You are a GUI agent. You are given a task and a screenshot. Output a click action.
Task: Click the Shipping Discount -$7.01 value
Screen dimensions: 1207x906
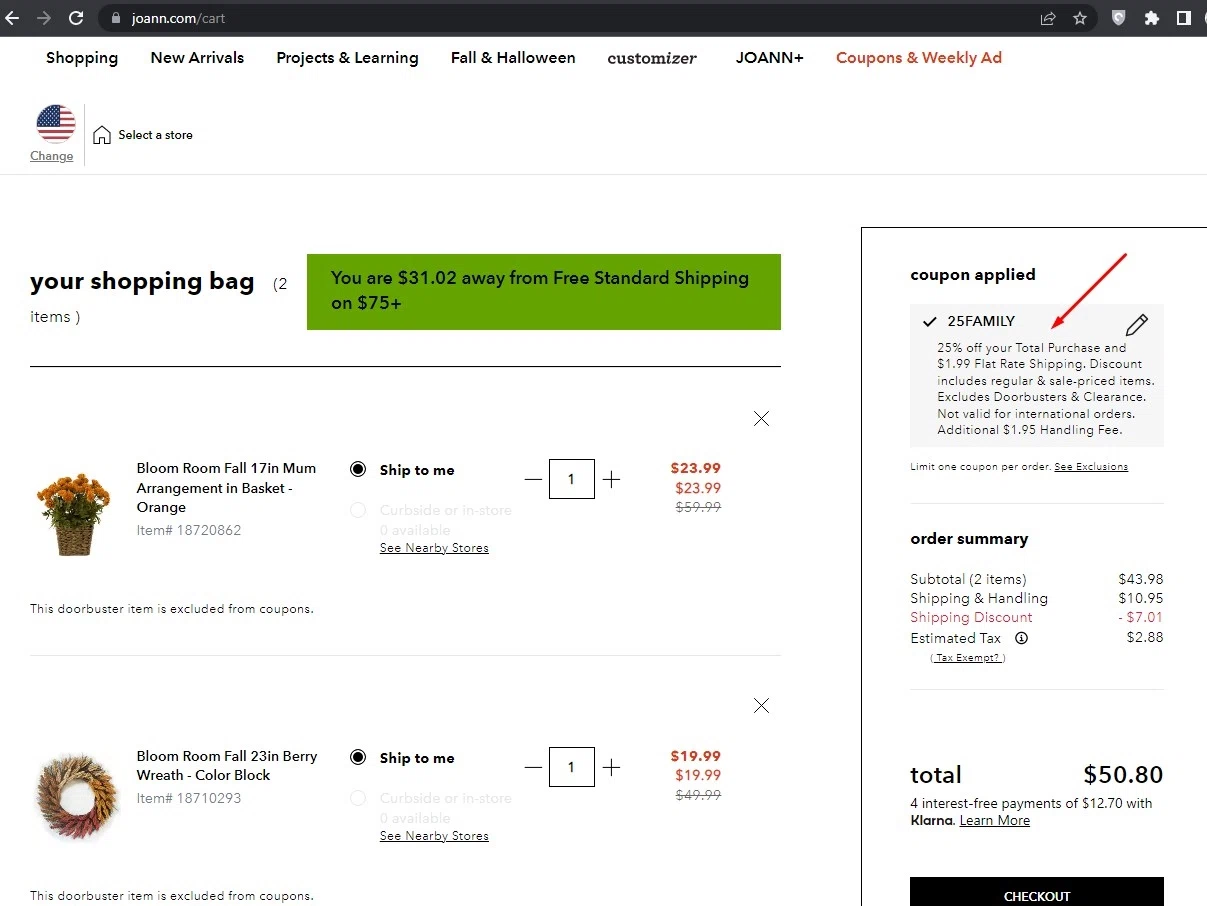point(1141,618)
